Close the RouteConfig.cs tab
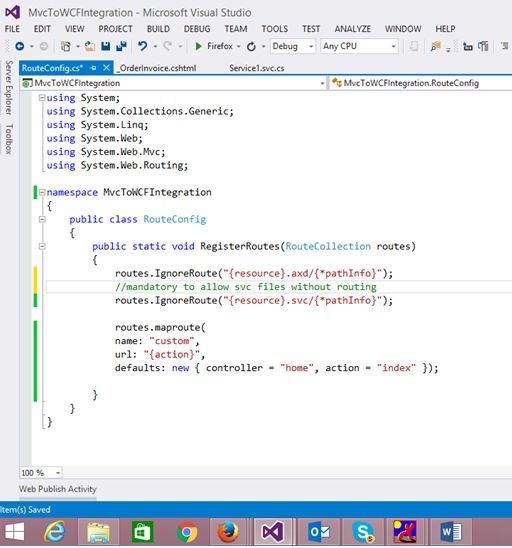 tap(106, 68)
